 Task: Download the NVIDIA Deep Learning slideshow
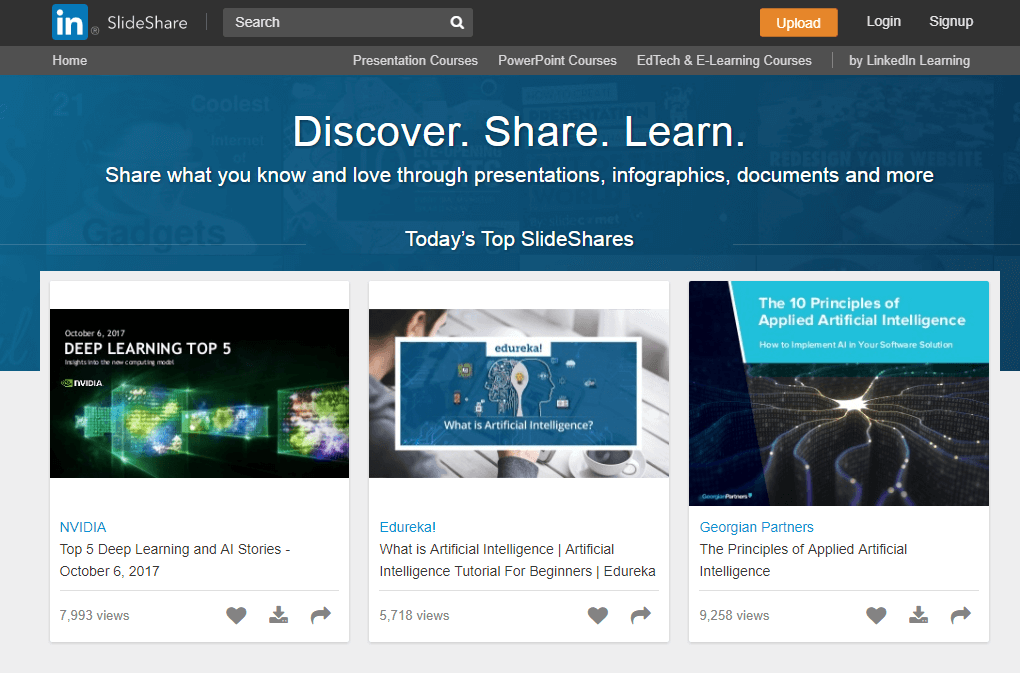coord(278,615)
